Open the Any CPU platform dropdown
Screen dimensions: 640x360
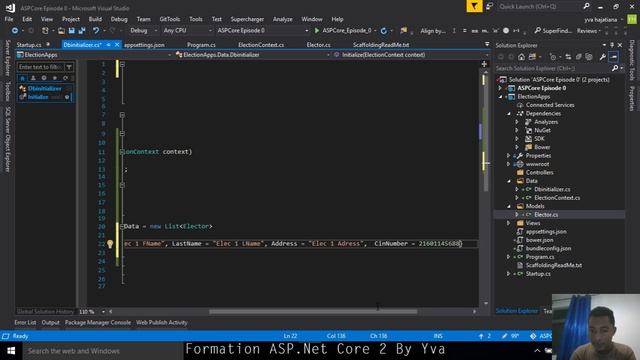click(x=187, y=31)
